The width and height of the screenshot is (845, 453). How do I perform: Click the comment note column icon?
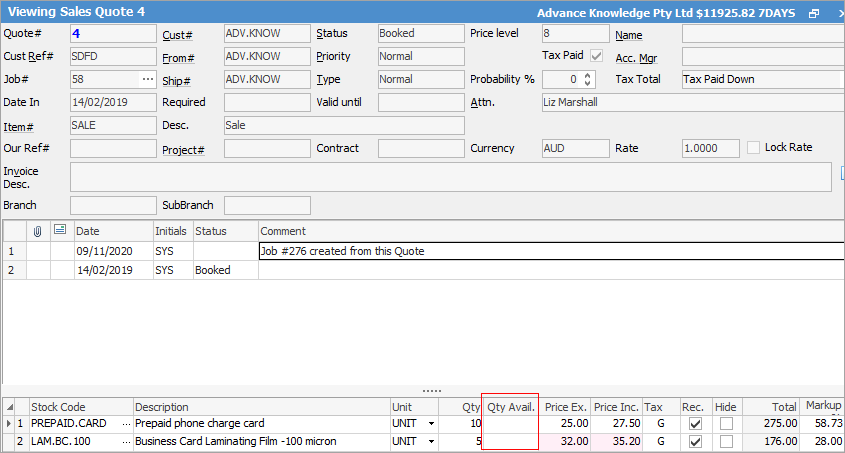pyautogui.click(x=60, y=231)
